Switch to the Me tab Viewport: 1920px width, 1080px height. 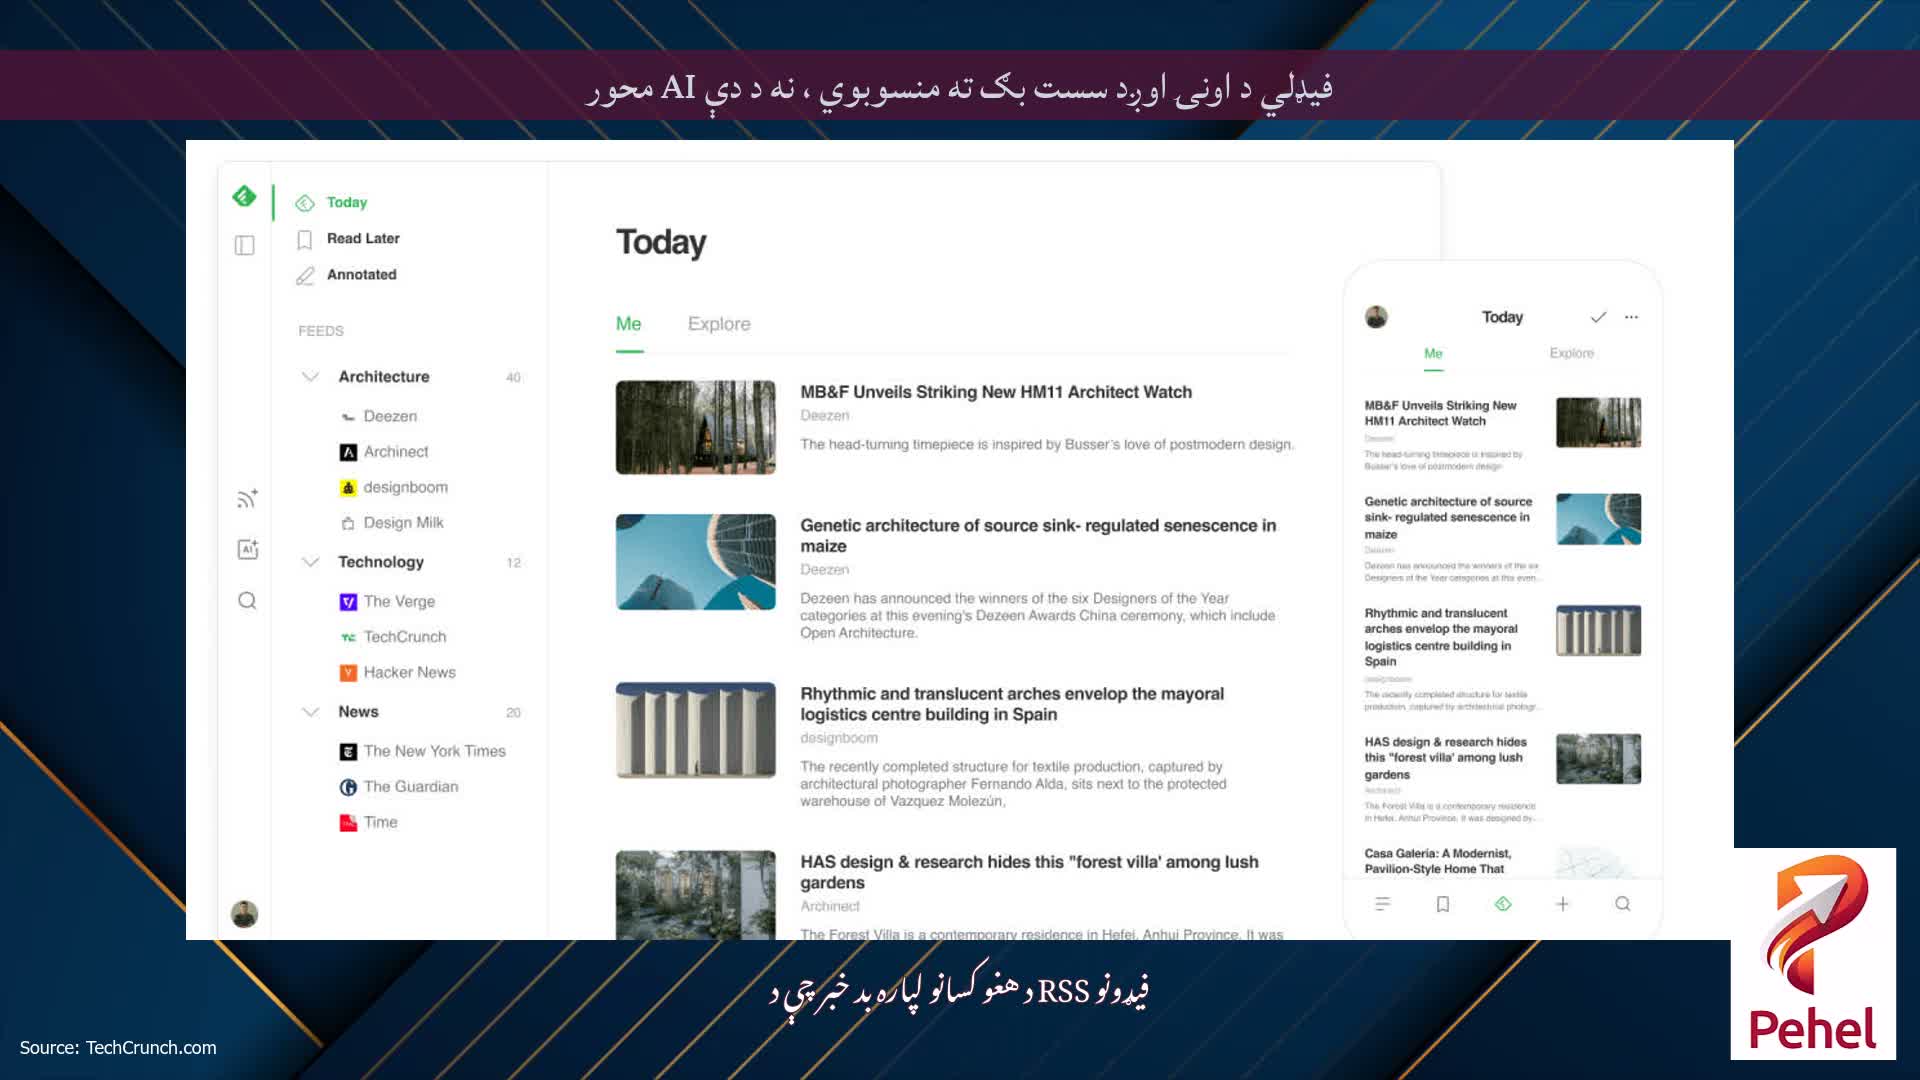[x=628, y=324]
